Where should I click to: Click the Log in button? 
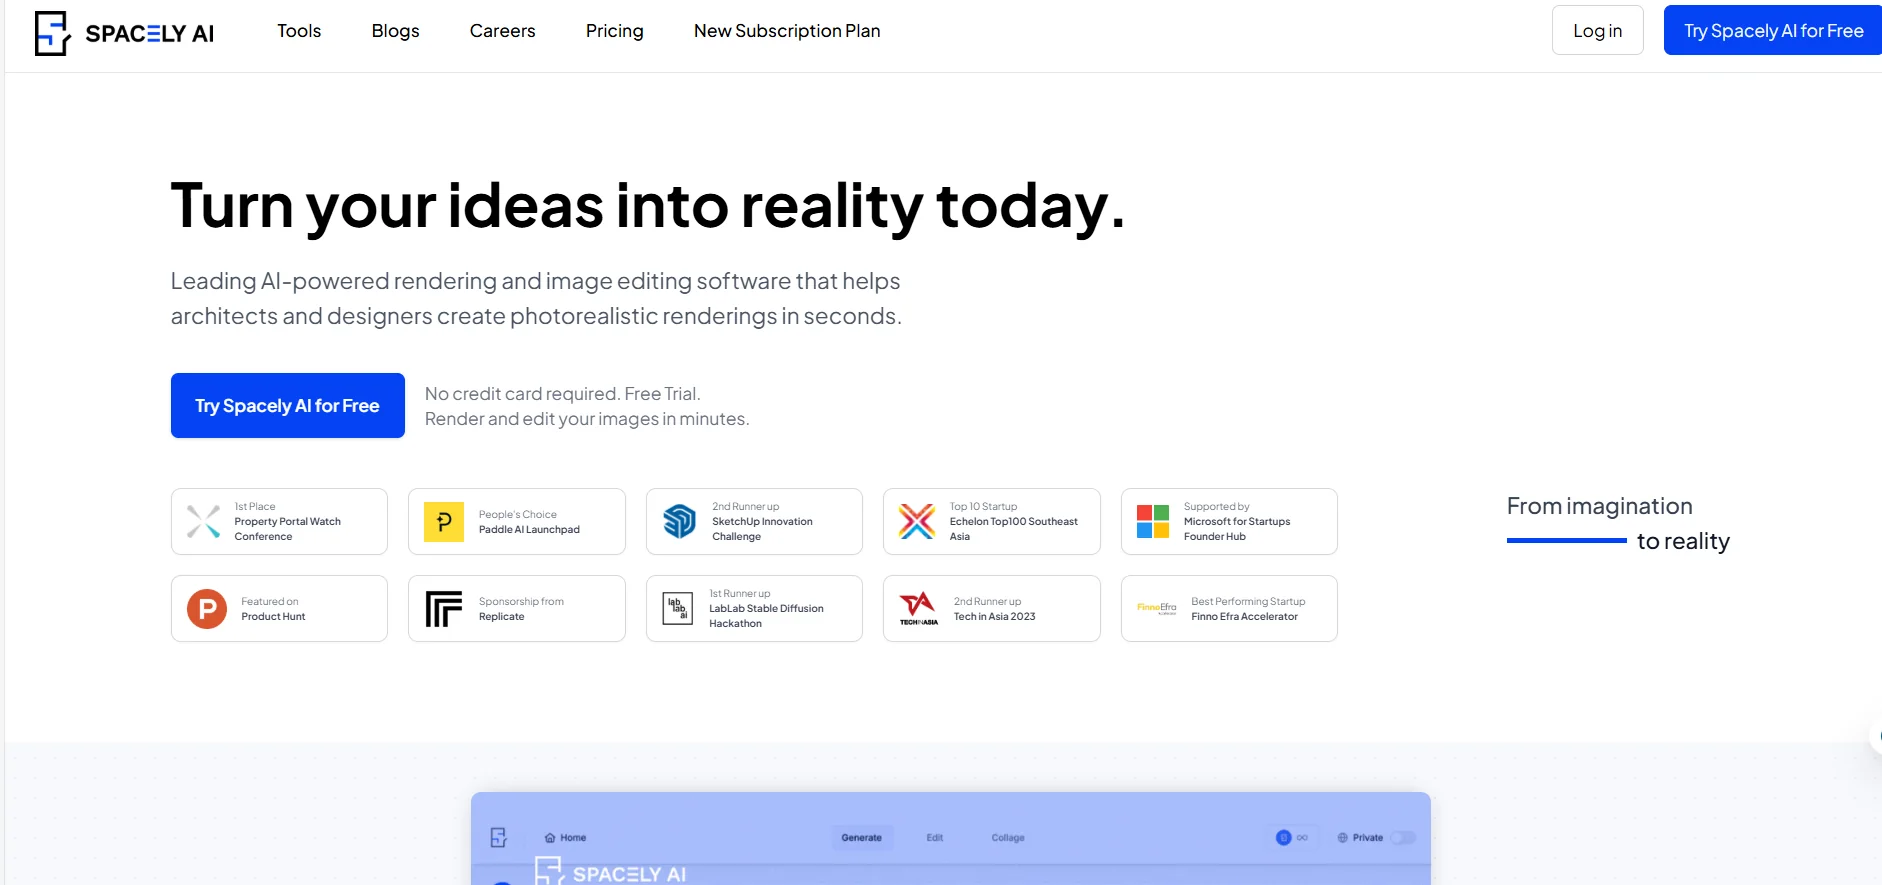(x=1597, y=30)
